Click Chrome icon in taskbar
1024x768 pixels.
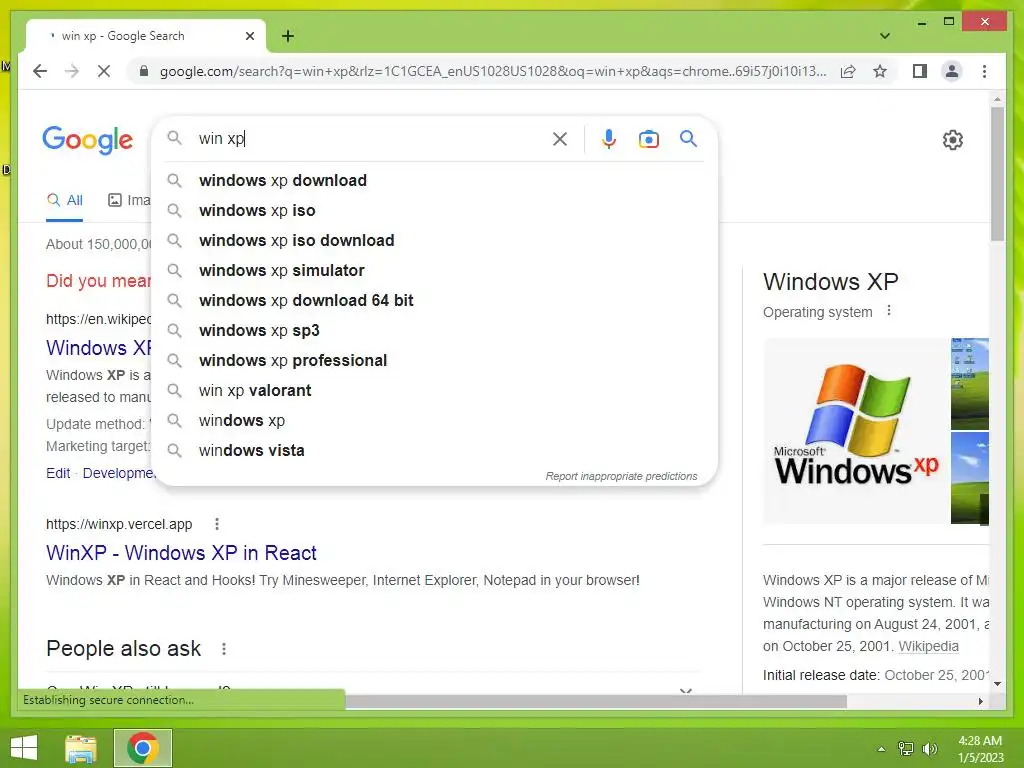[x=143, y=748]
